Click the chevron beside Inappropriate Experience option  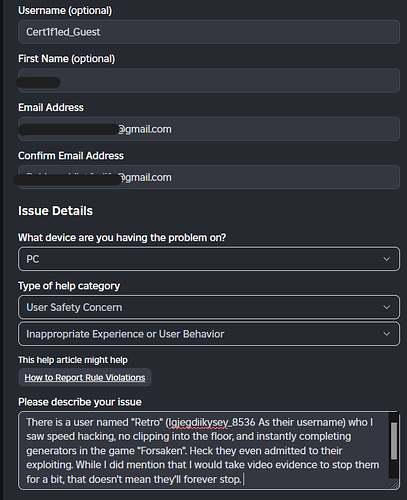pyautogui.click(x=387, y=334)
